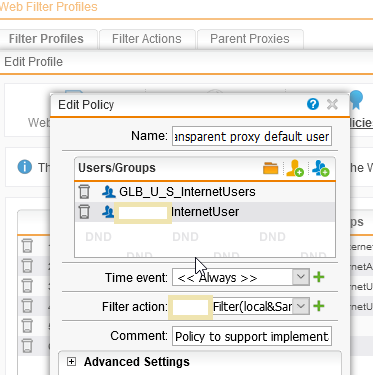Switch to the Parent Proxies tab
This screenshot has height=375, width=373.
pos(250,39)
